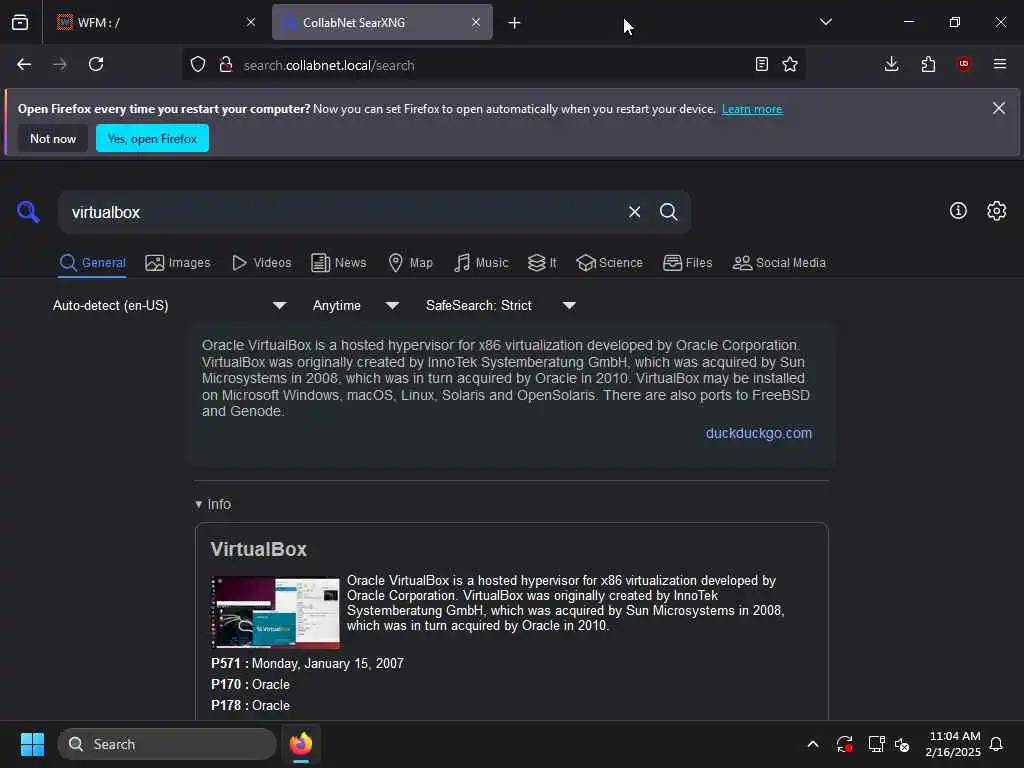This screenshot has height=768, width=1024.
Task: Select the General category tab
Action: click(92, 263)
